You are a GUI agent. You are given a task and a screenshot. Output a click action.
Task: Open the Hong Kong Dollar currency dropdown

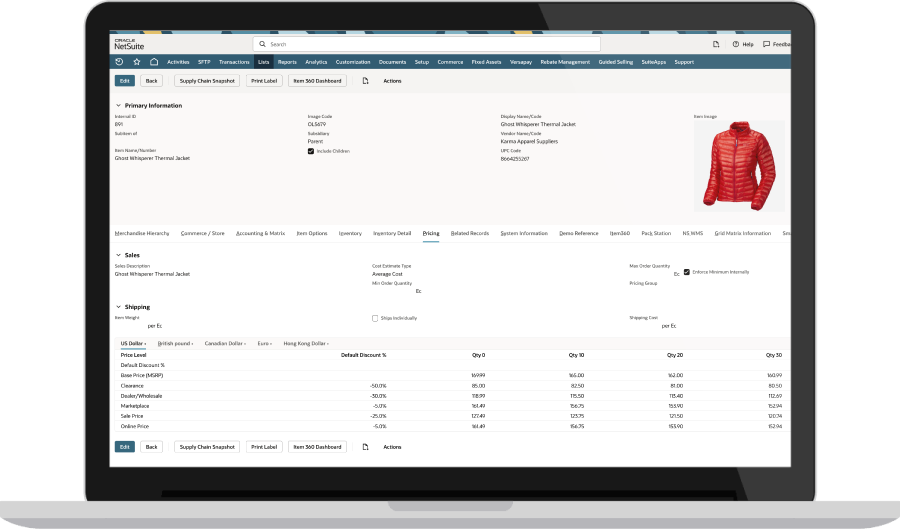tap(306, 344)
